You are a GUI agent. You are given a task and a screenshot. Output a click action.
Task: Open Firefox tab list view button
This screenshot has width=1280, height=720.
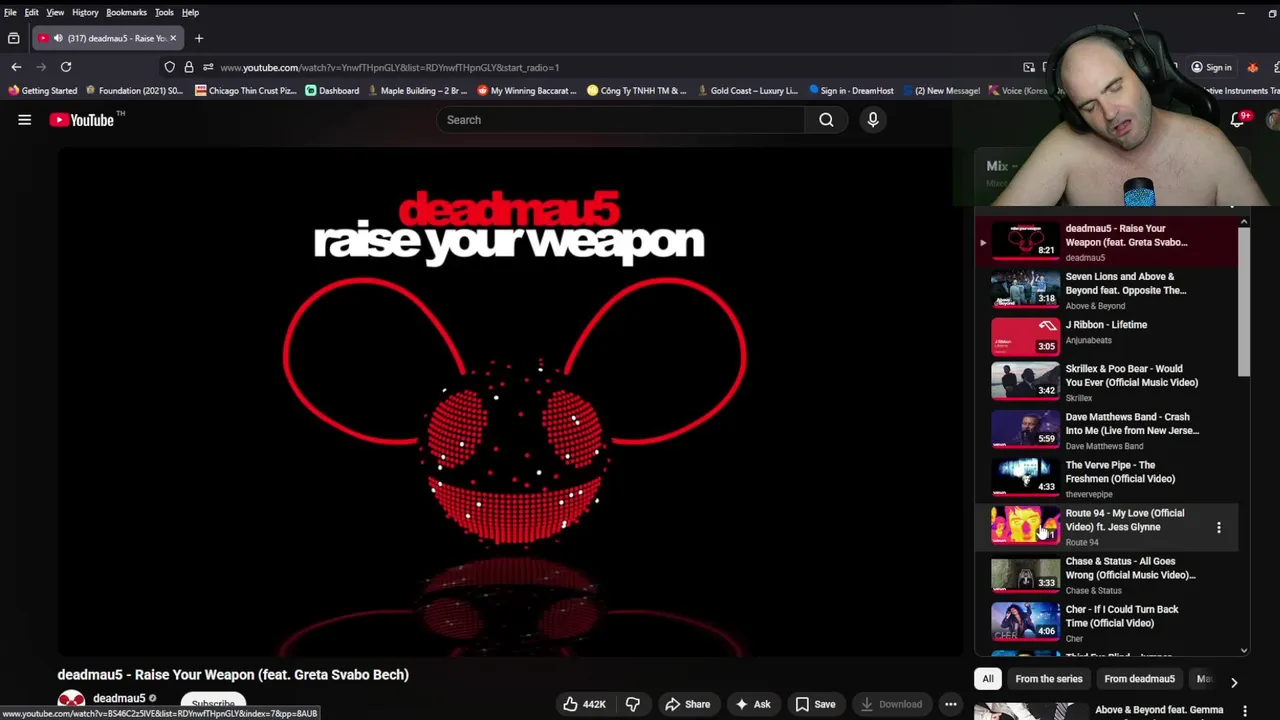point(14,38)
